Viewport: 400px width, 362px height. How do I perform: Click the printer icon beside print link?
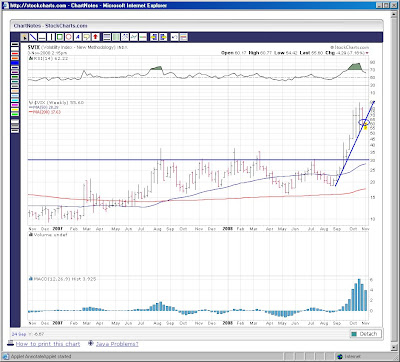point(10,343)
